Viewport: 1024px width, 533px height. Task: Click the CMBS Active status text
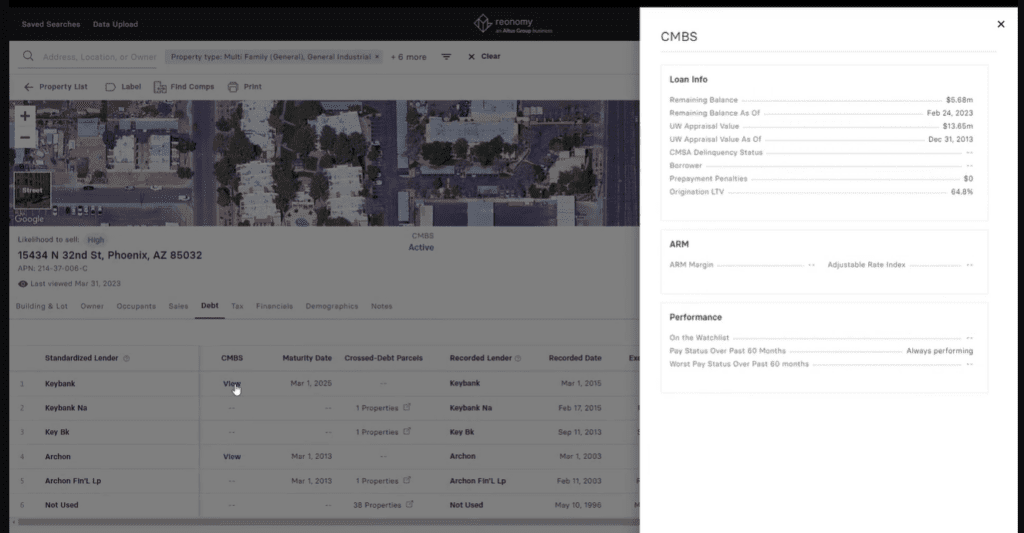click(421, 248)
